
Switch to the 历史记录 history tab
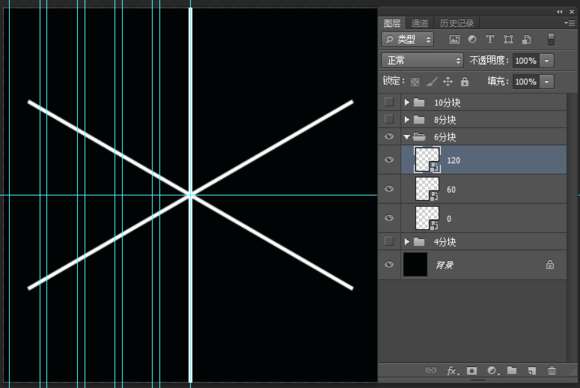pos(457,23)
